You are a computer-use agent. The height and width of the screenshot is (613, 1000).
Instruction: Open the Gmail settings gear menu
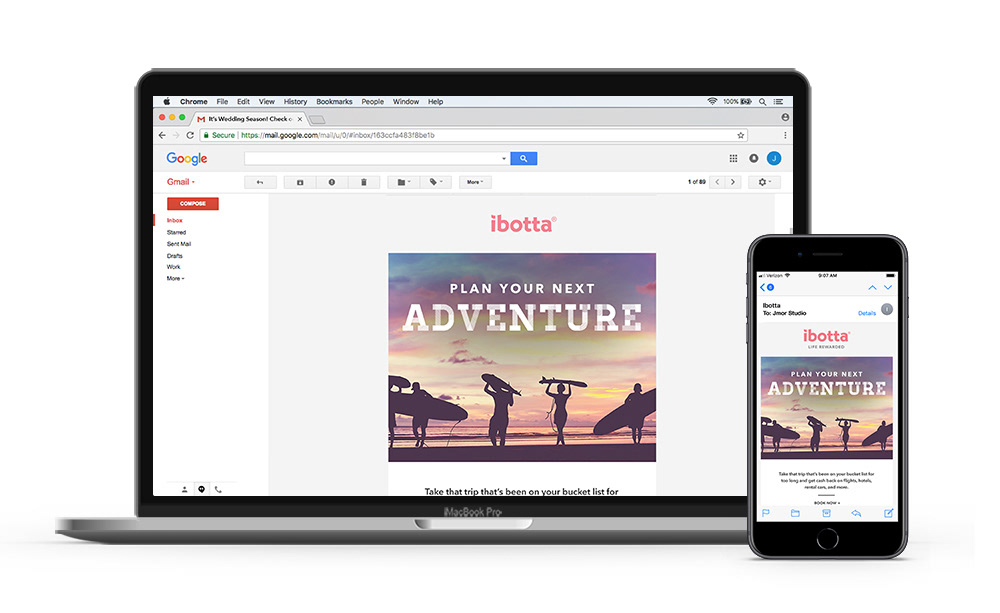pos(764,182)
